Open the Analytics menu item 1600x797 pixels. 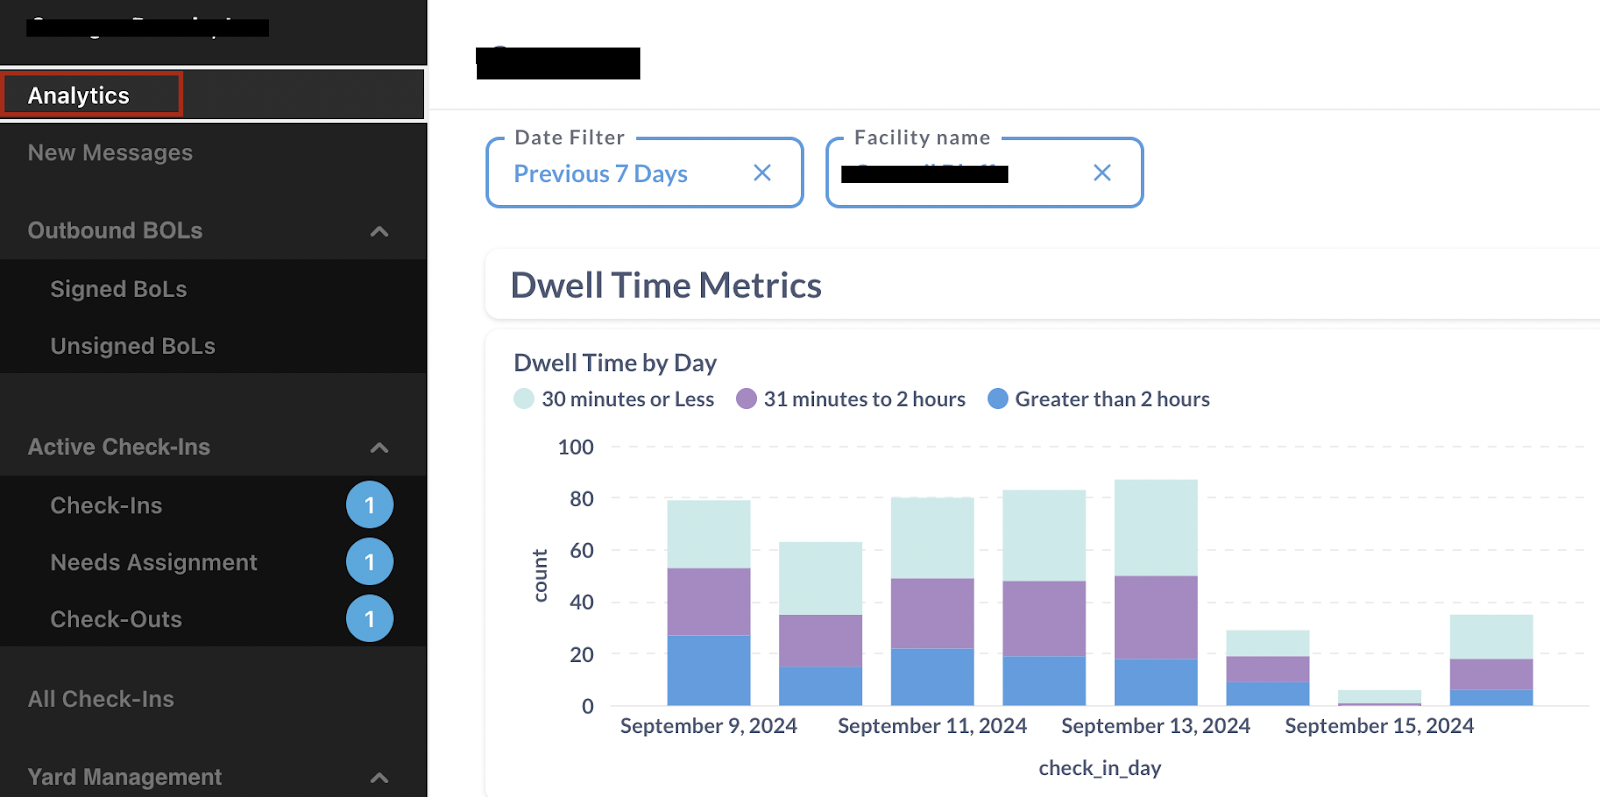(80, 96)
